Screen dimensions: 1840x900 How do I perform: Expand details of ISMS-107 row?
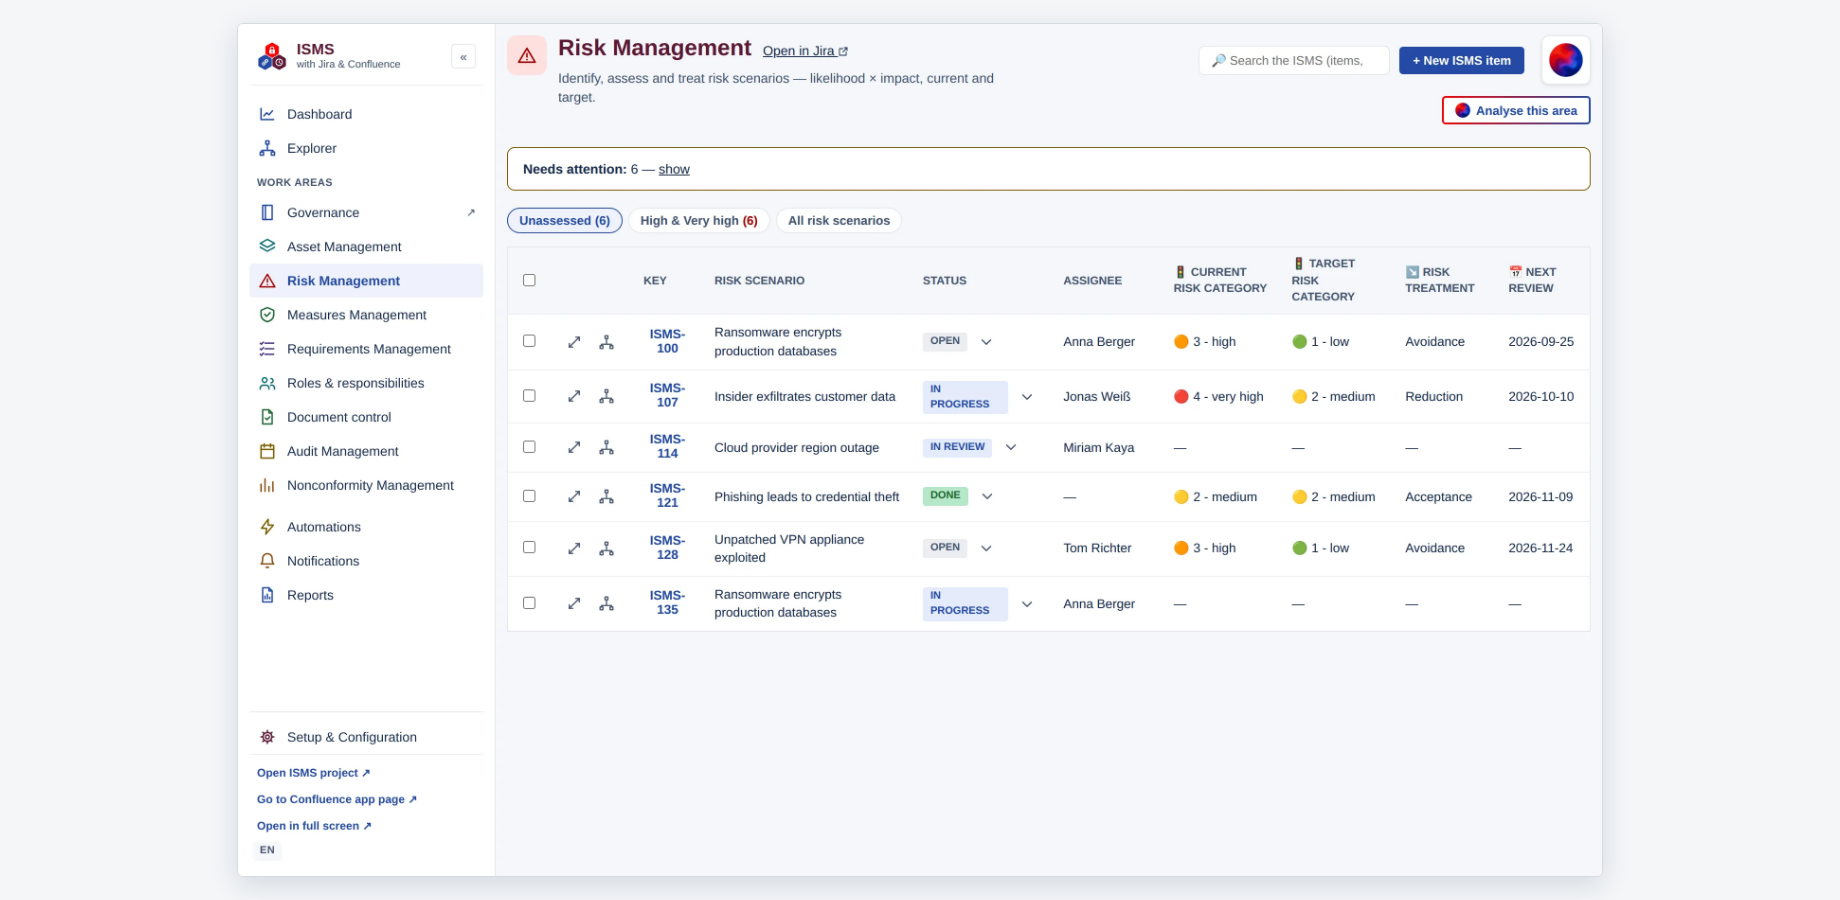574,396
